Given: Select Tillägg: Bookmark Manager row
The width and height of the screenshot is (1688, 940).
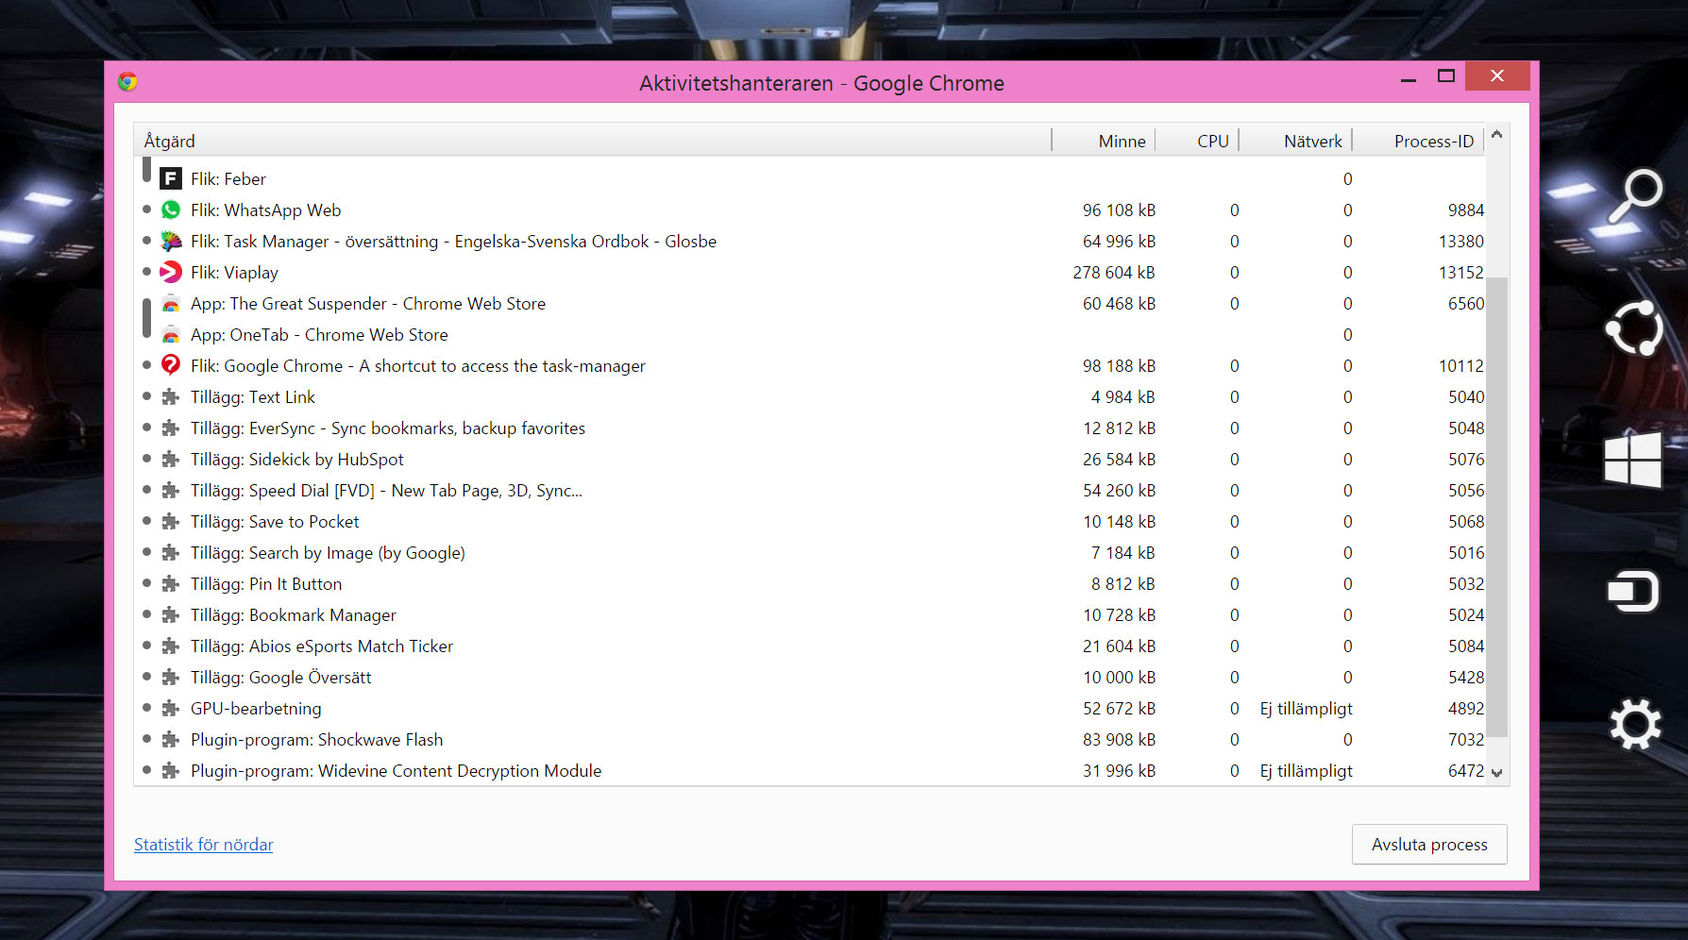Looking at the screenshot, I should tap(810, 615).
